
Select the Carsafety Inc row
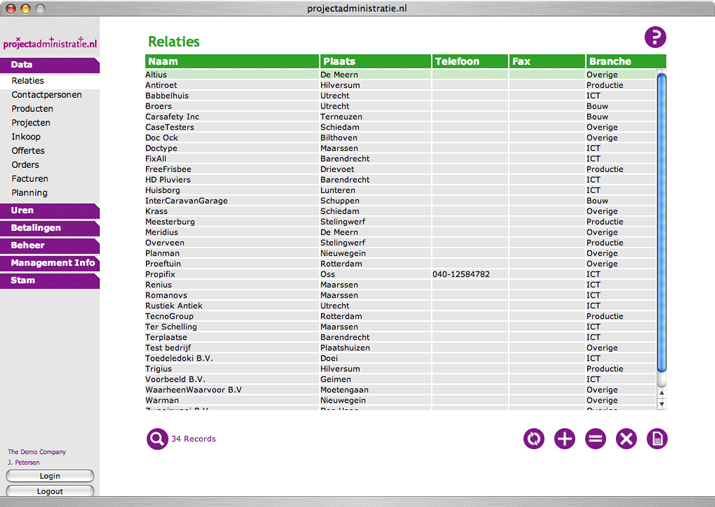coord(400,117)
